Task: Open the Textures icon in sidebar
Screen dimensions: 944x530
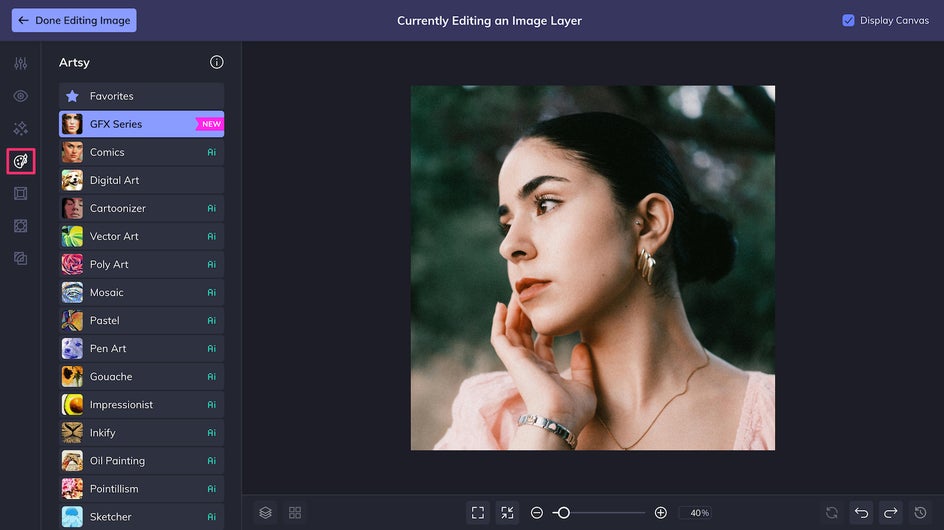Action: [x=20, y=258]
